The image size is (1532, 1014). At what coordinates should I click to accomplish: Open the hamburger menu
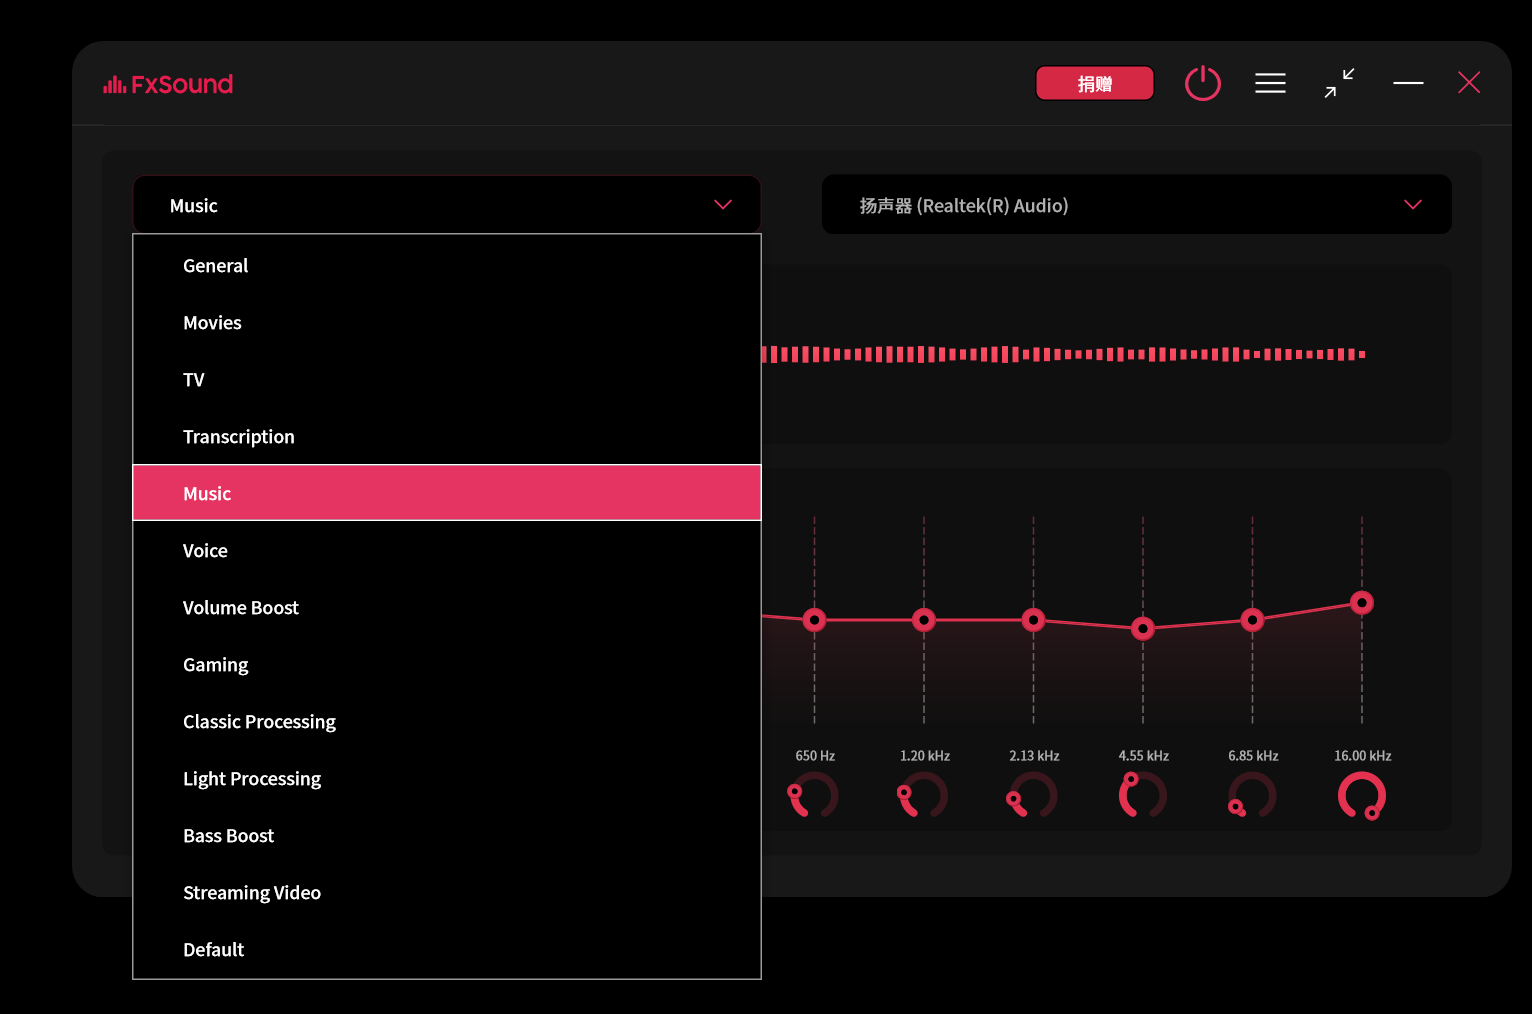click(x=1270, y=83)
